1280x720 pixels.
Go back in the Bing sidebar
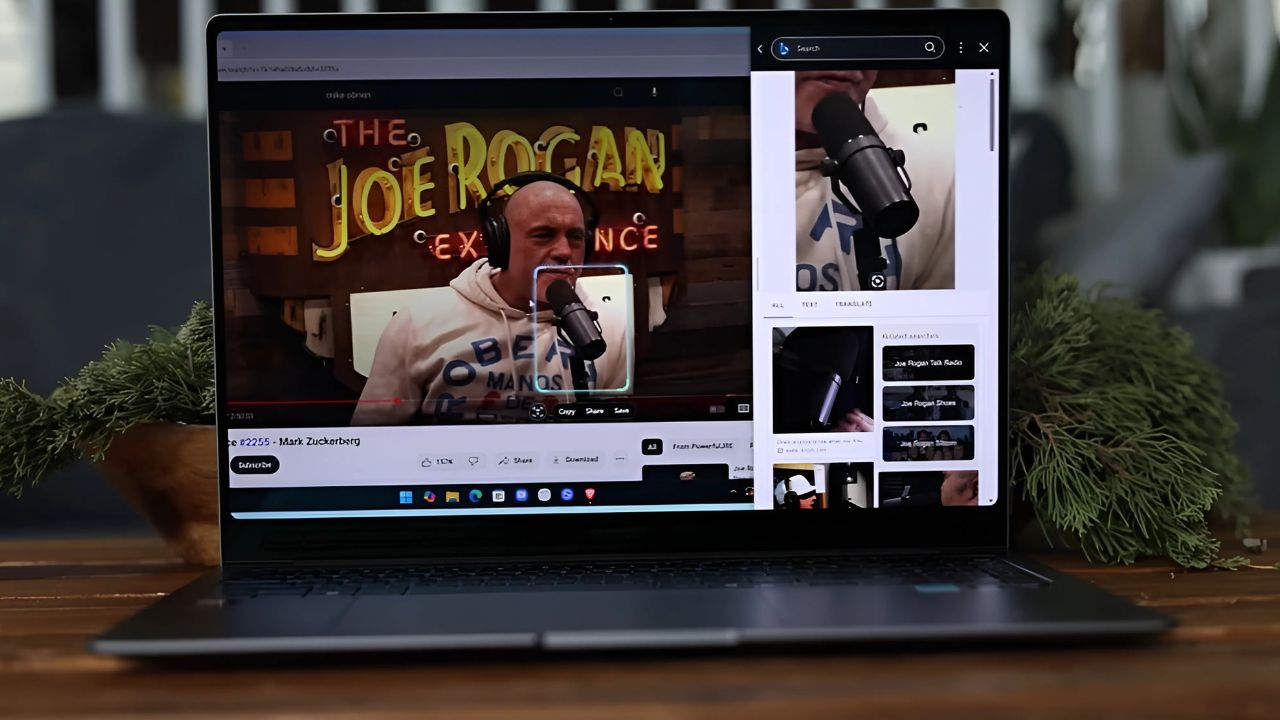[760, 48]
